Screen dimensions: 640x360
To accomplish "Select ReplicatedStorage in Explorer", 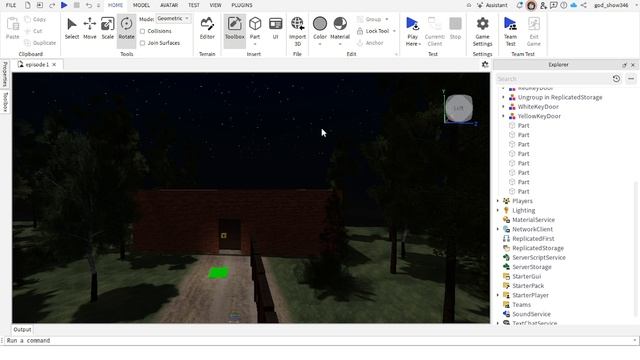I will point(538,248).
